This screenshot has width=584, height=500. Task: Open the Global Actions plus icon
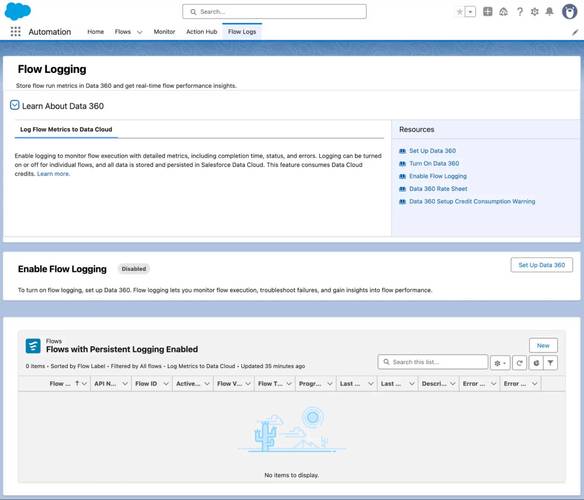[x=488, y=12]
